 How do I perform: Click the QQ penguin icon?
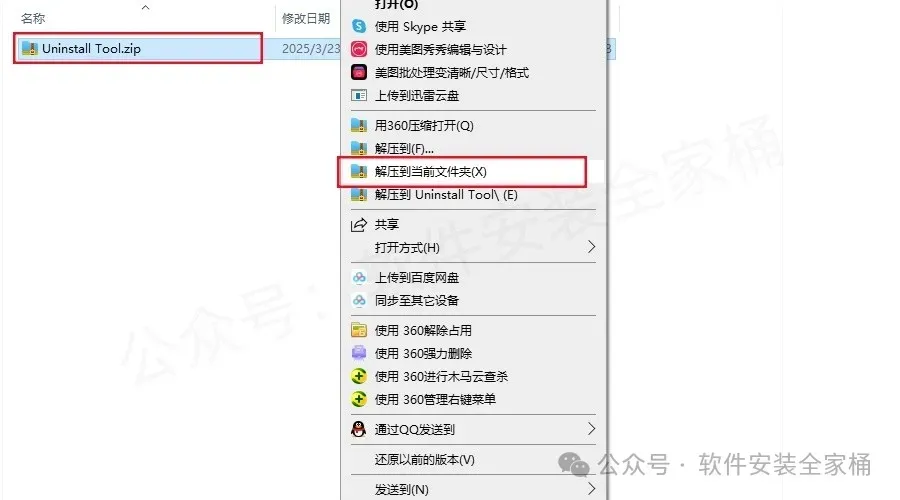click(x=359, y=429)
